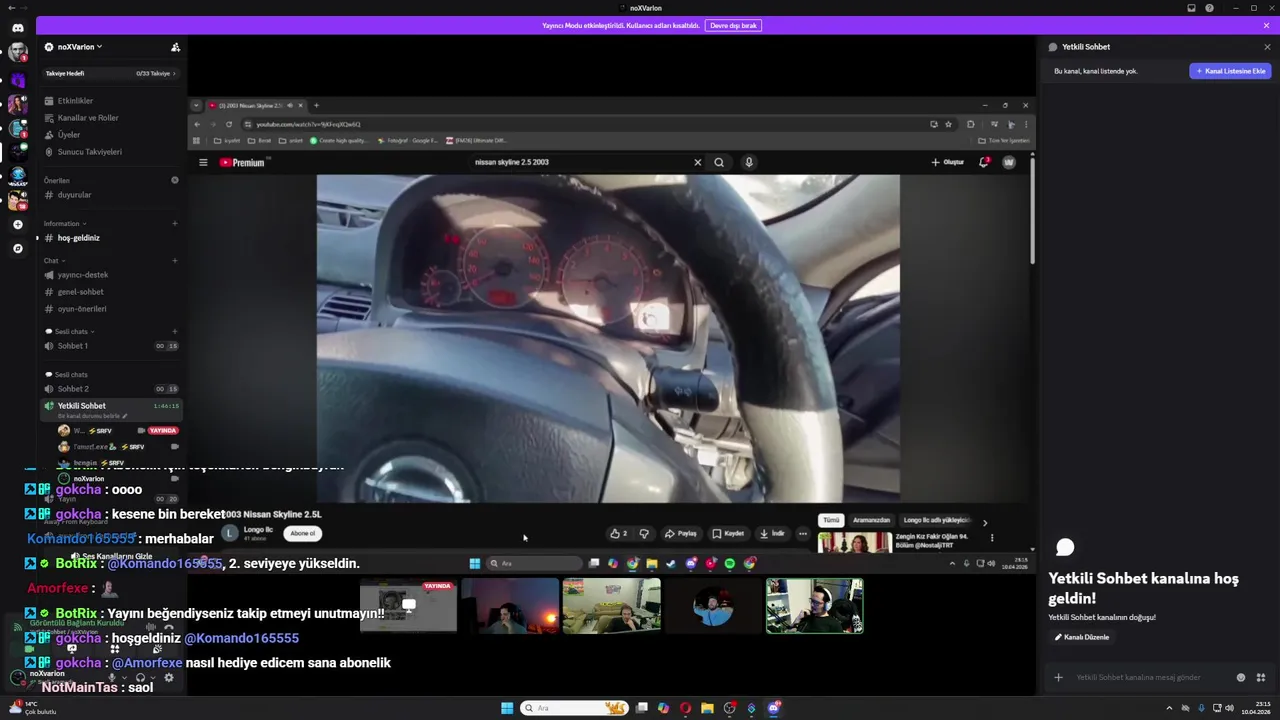Click the Paylaş share button

(x=681, y=533)
